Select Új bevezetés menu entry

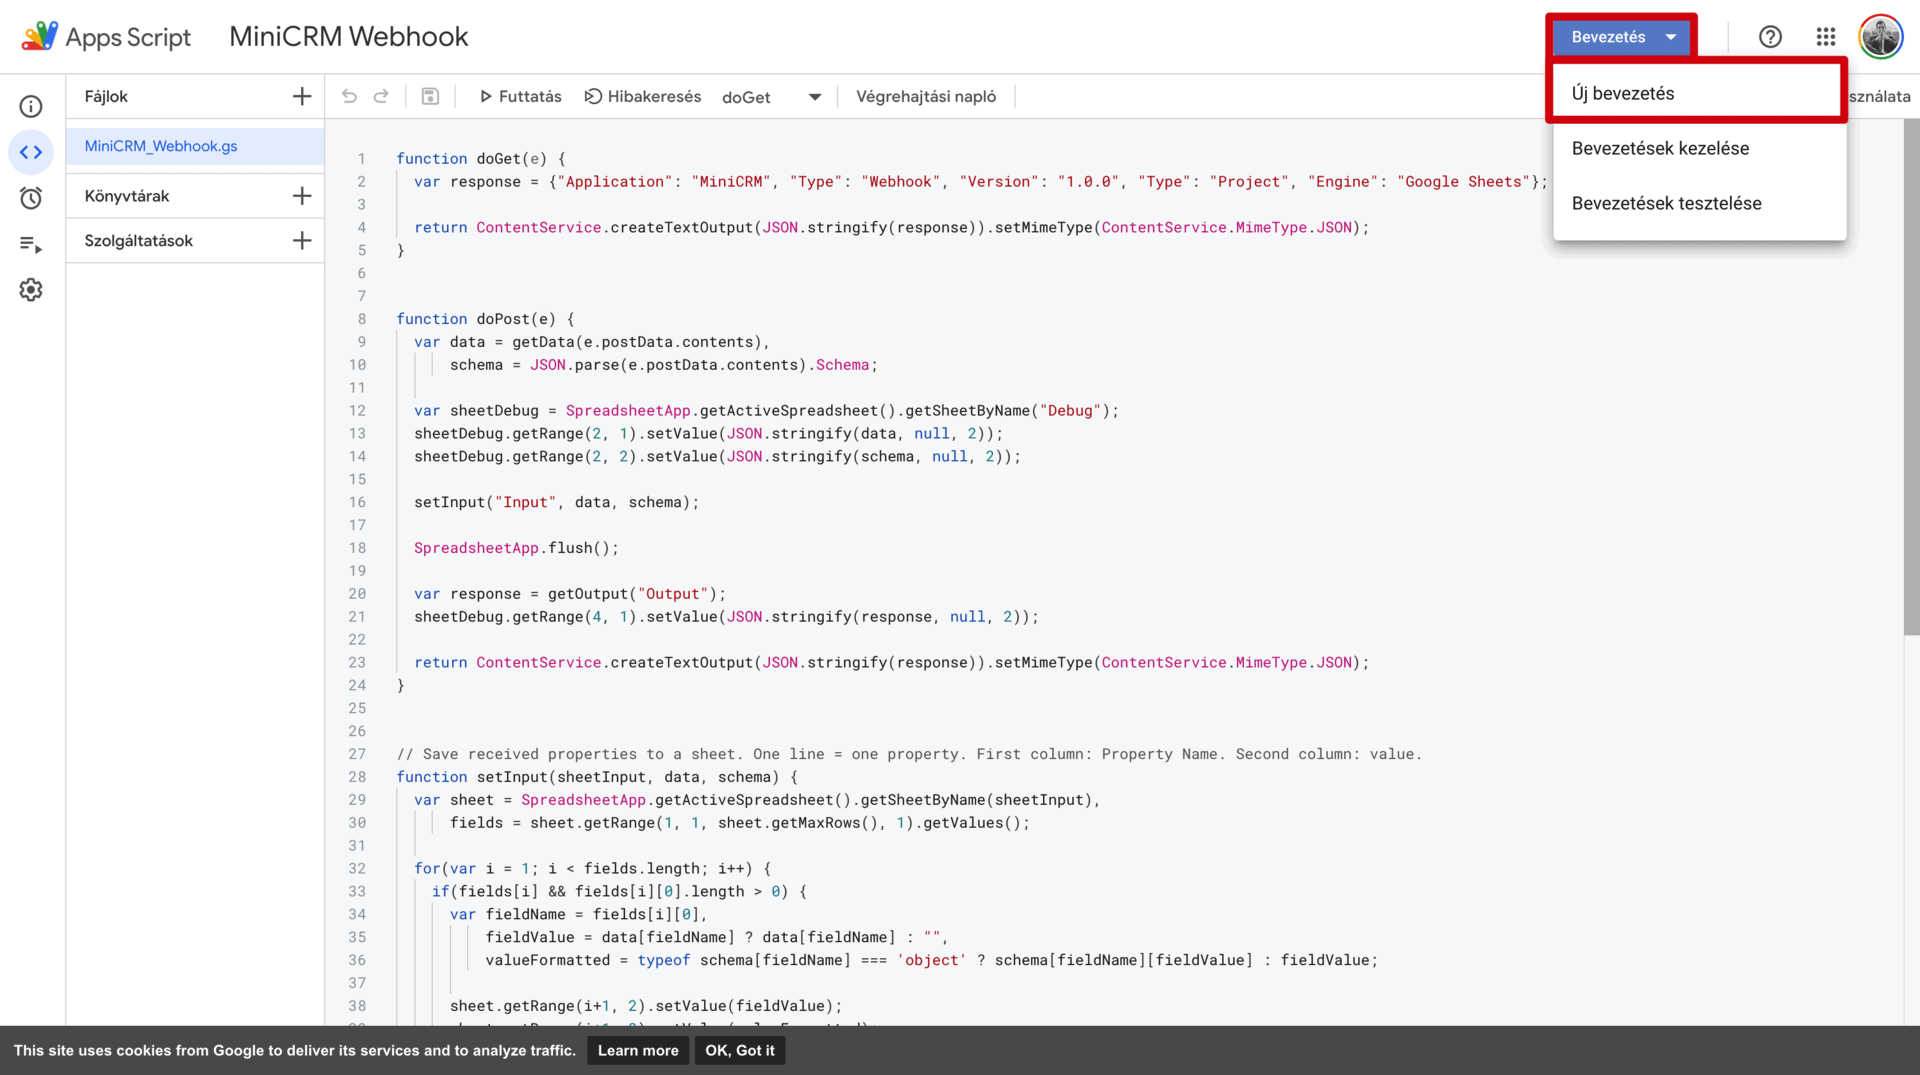[x=1699, y=93]
